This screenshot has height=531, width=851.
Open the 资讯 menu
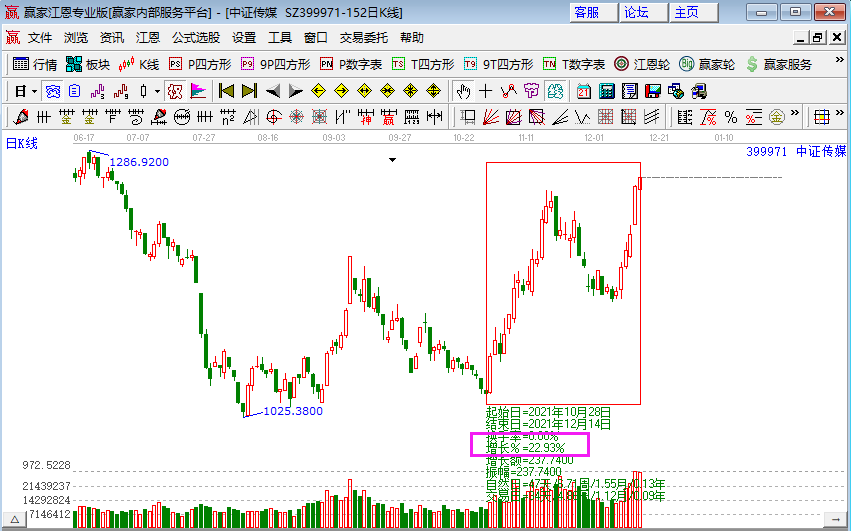point(112,37)
